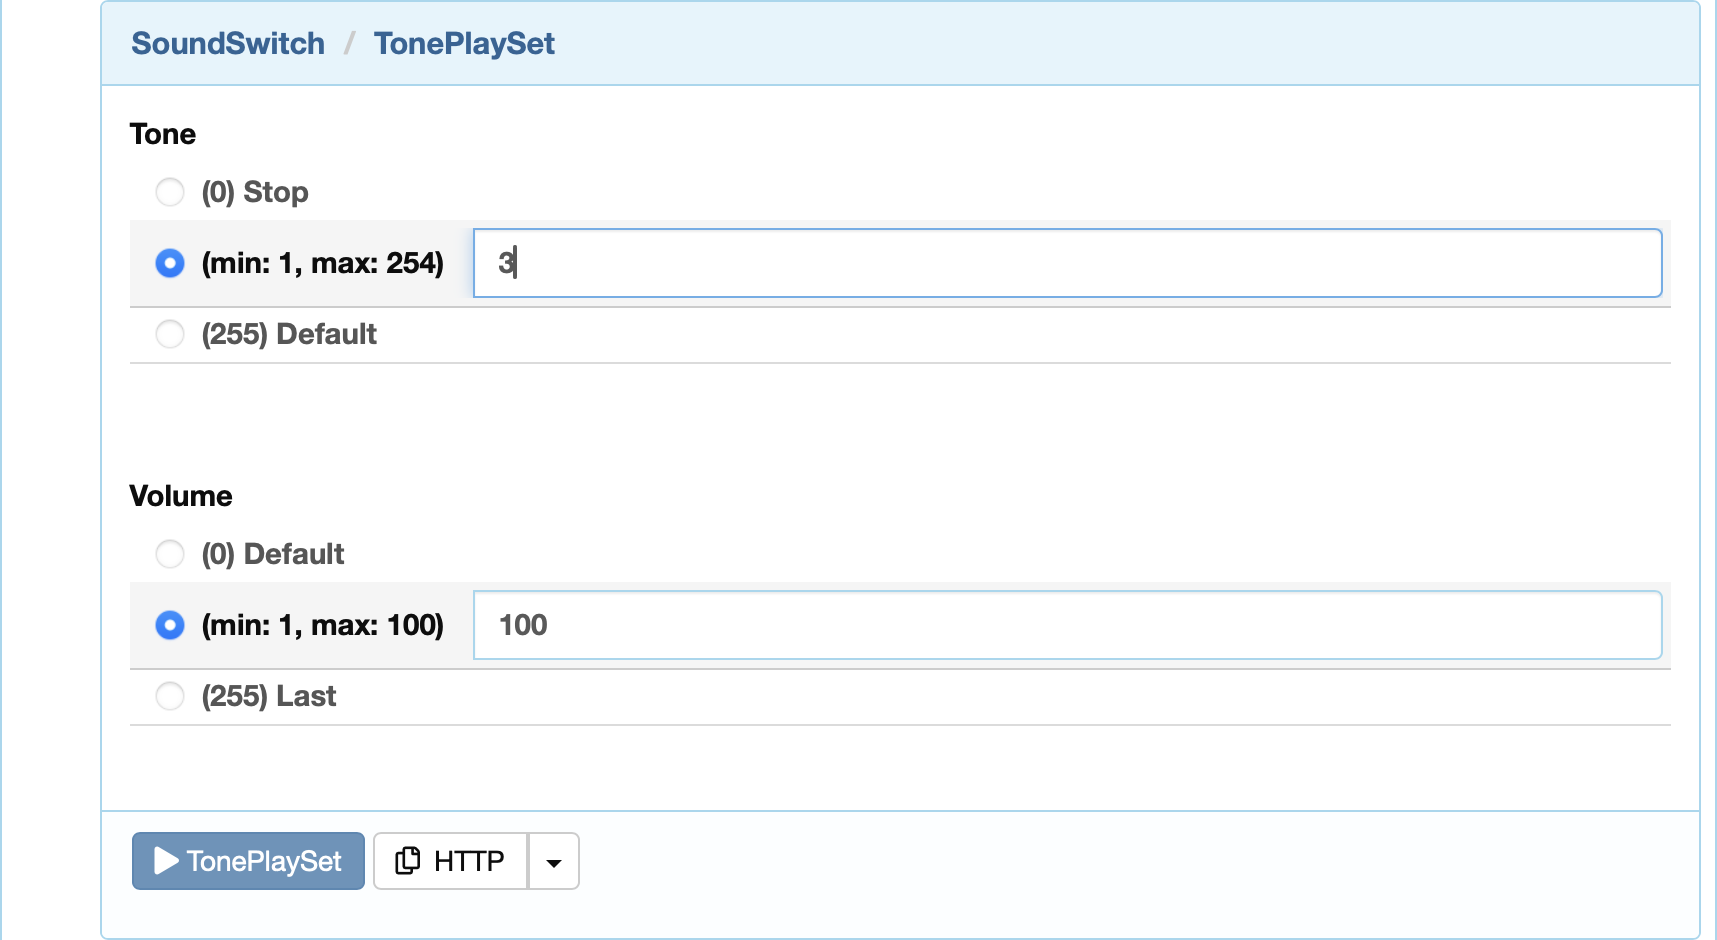The height and width of the screenshot is (940, 1717).
Task: Click the "(255) Last" label text
Action: pos(269,696)
